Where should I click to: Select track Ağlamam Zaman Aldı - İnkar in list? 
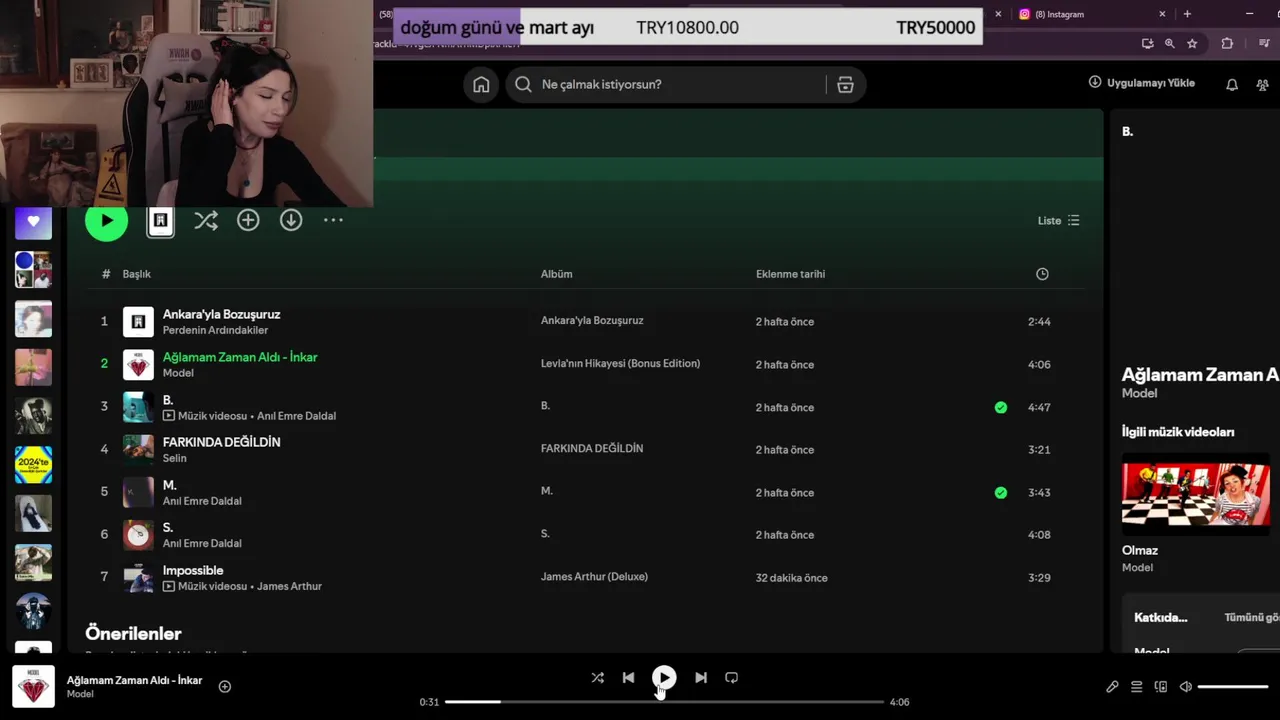[240, 357]
